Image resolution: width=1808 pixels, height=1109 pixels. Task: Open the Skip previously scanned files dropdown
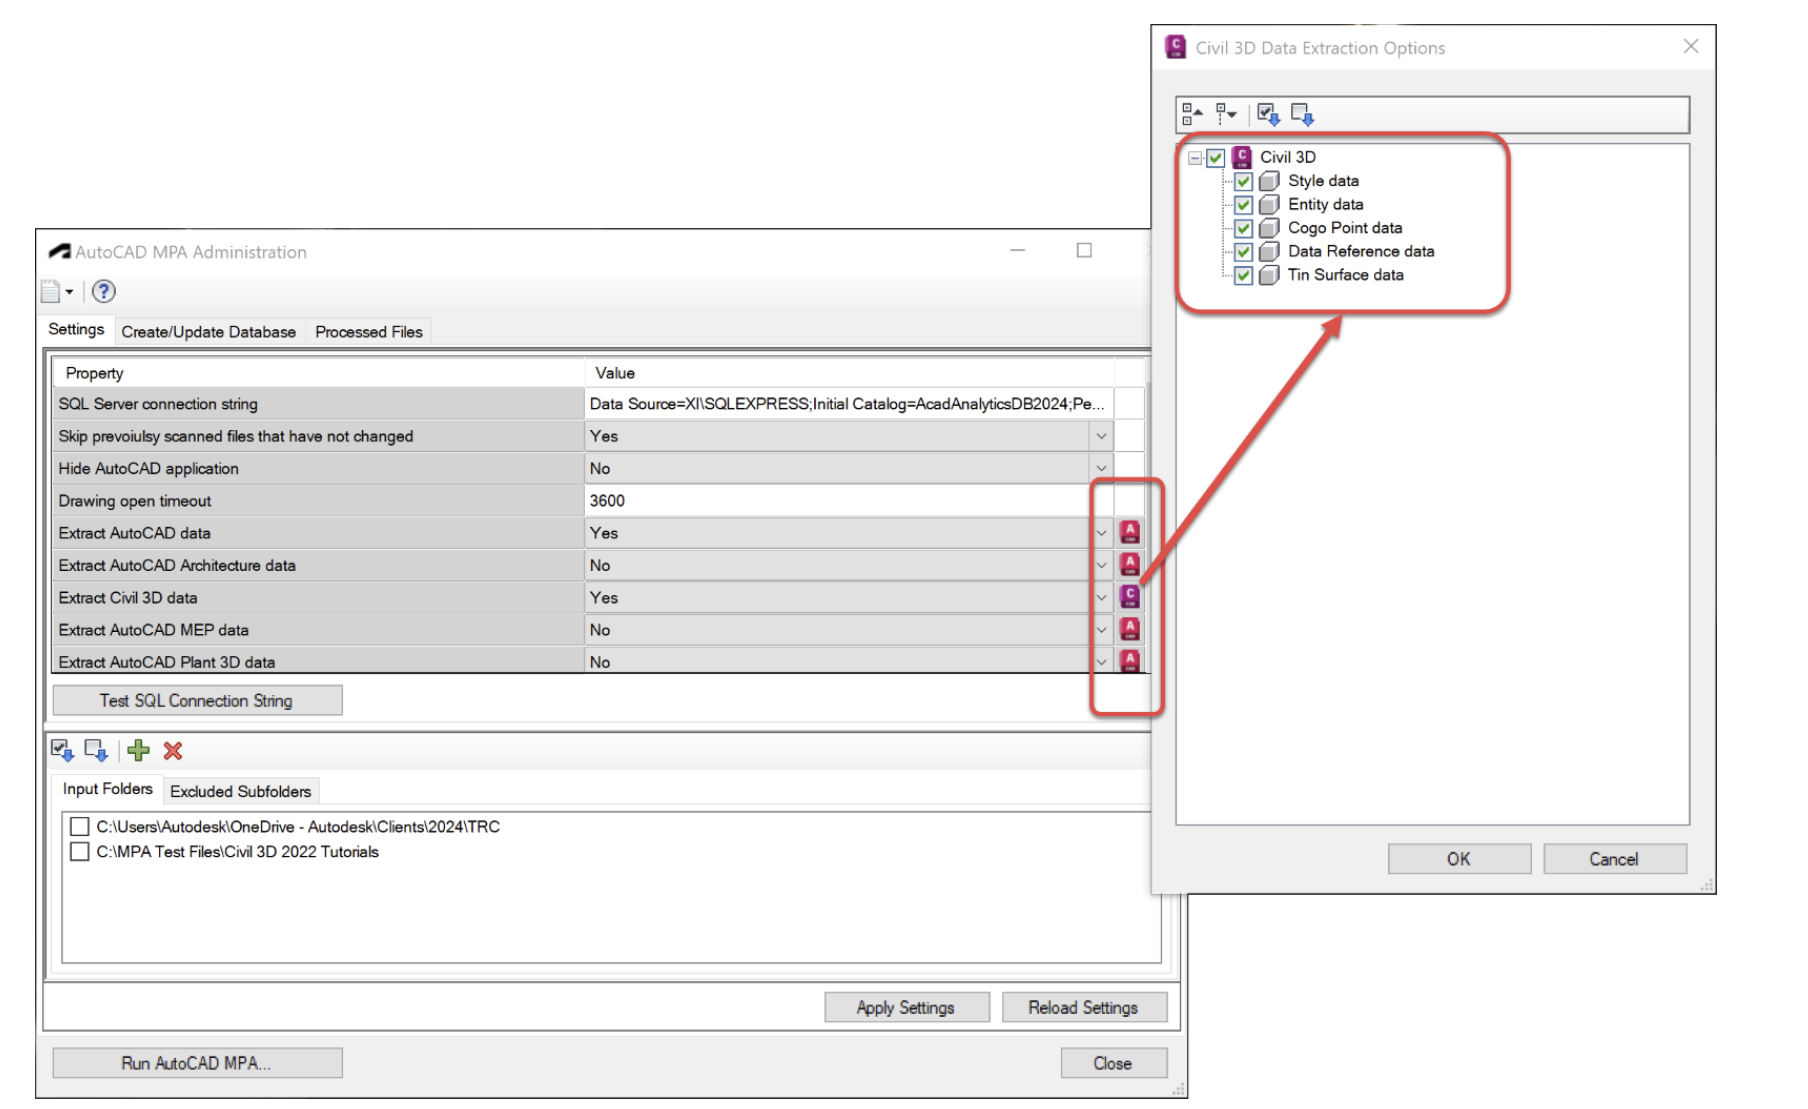pyautogui.click(x=1101, y=436)
